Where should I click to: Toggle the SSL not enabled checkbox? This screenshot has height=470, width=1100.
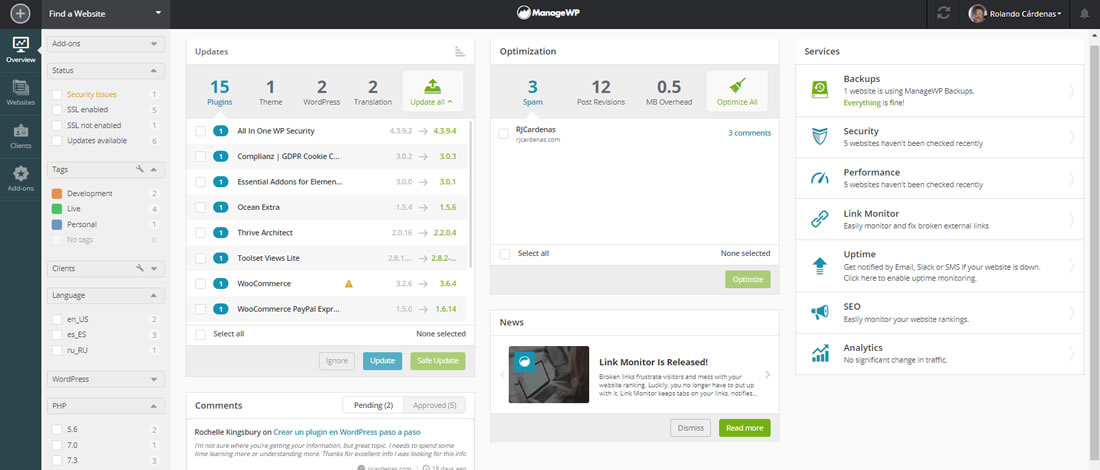[x=57, y=125]
